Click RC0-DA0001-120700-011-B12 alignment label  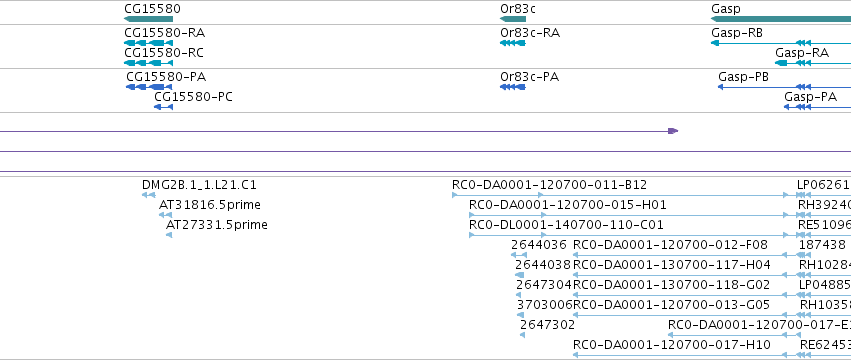[549, 185]
